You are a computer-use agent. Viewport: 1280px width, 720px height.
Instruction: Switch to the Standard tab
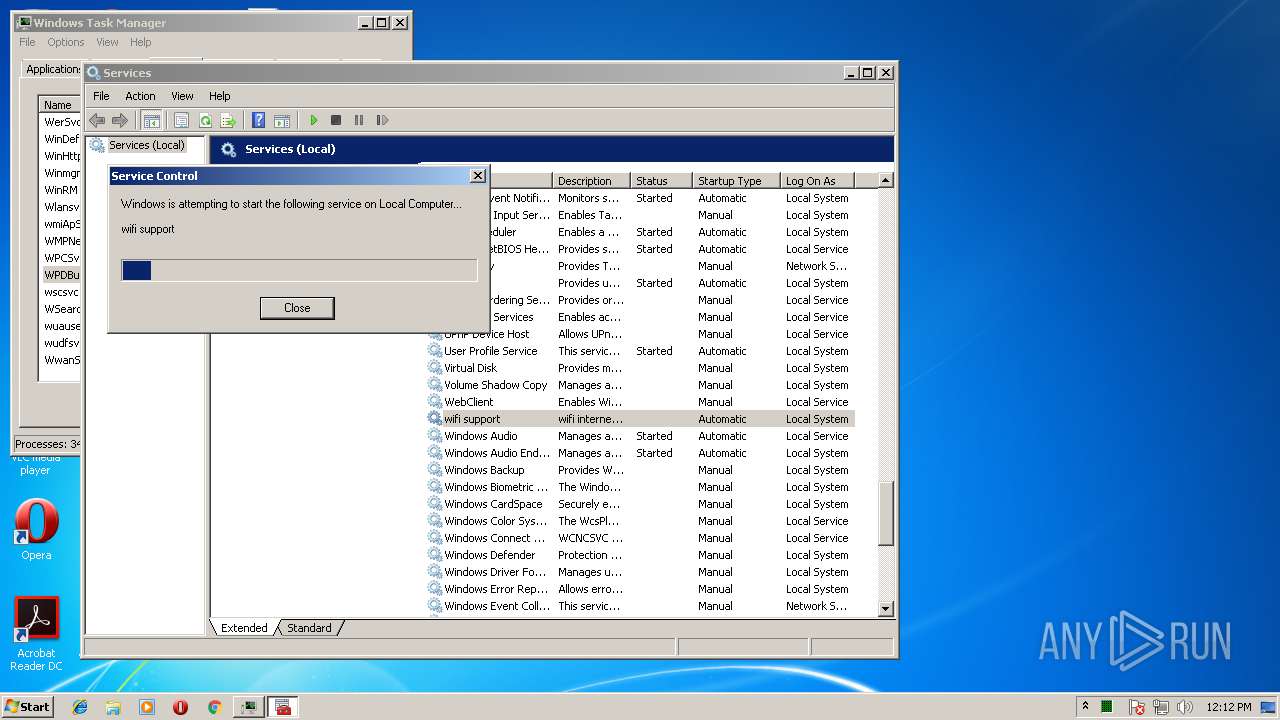point(309,628)
